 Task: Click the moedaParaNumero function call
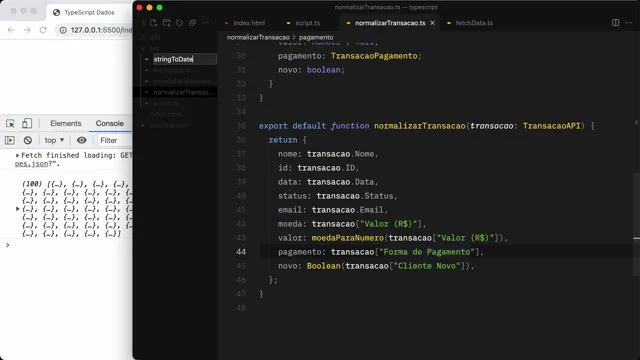click(x=347, y=238)
